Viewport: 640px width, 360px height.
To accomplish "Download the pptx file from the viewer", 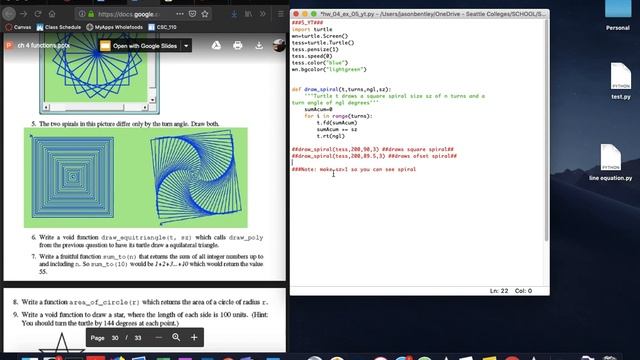I will point(259,45).
